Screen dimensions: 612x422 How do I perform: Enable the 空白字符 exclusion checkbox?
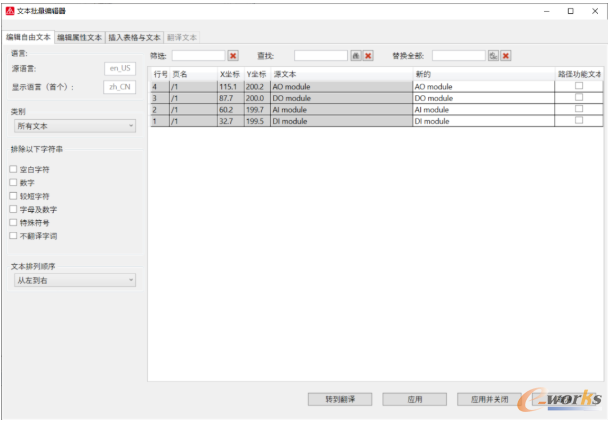click(13, 169)
